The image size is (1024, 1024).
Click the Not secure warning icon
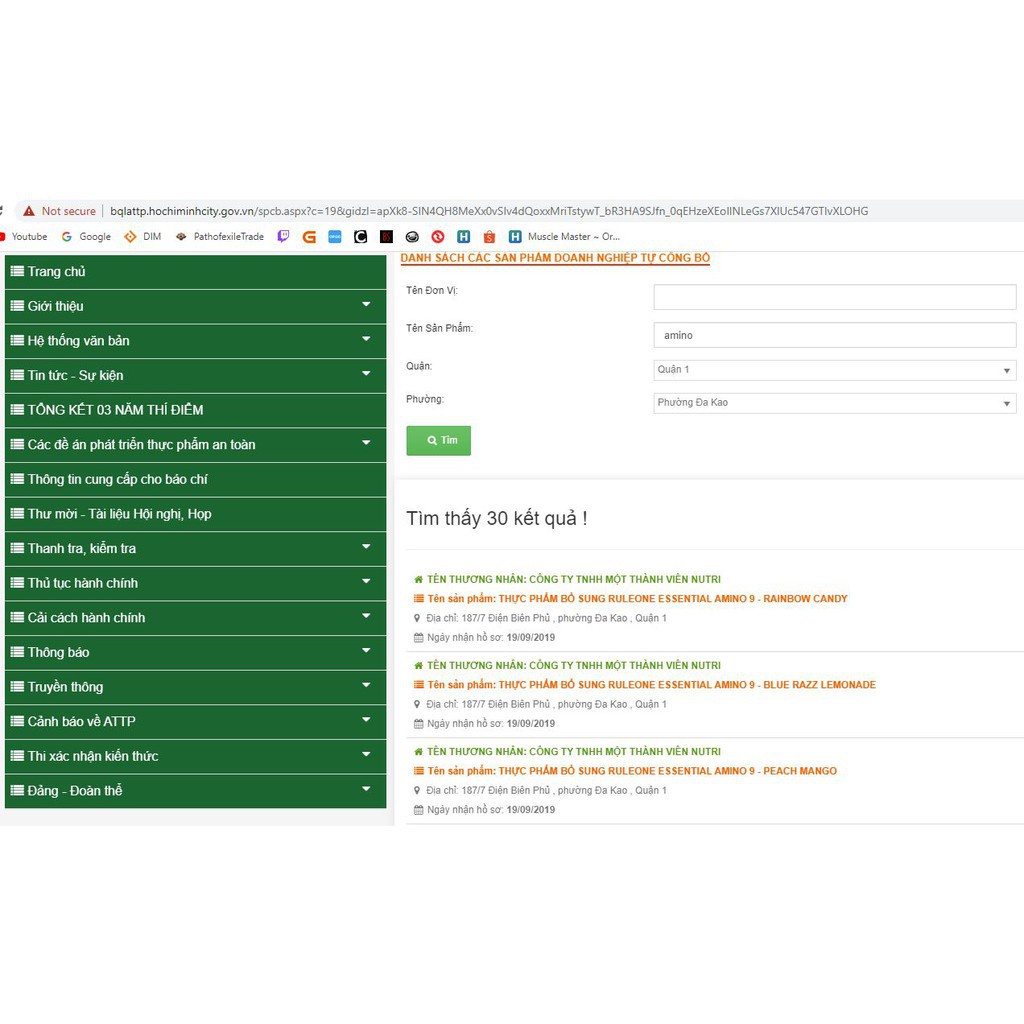29,211
